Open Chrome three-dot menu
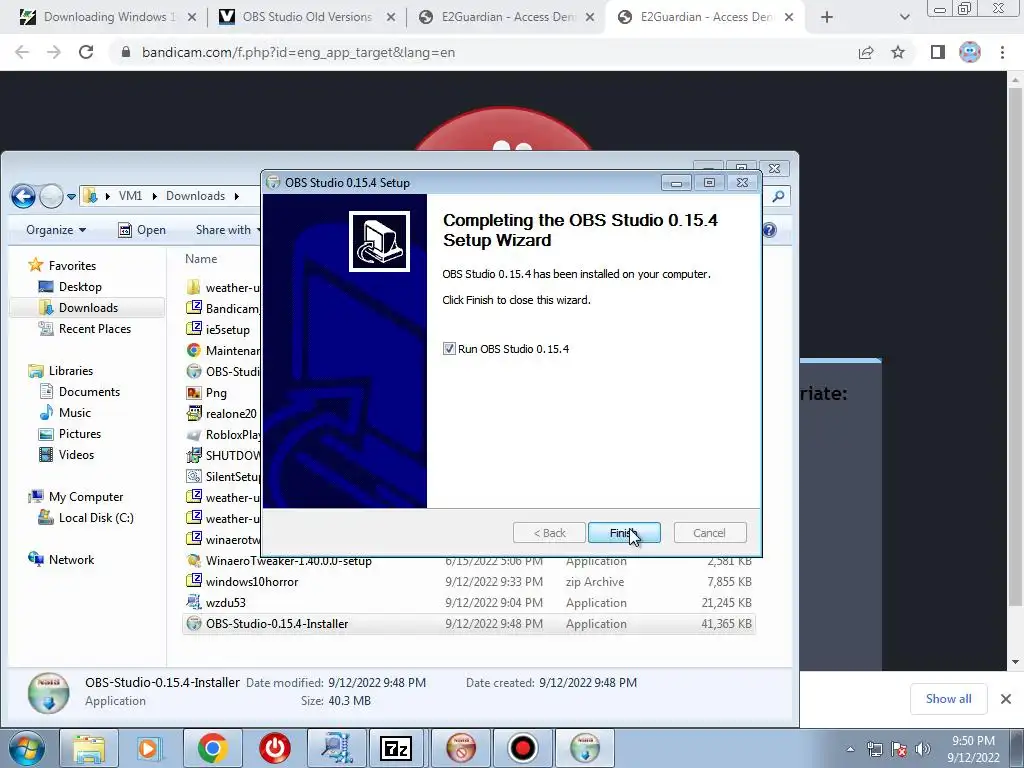This screenshot has width=1024, height=768. tap(1002, 52)
